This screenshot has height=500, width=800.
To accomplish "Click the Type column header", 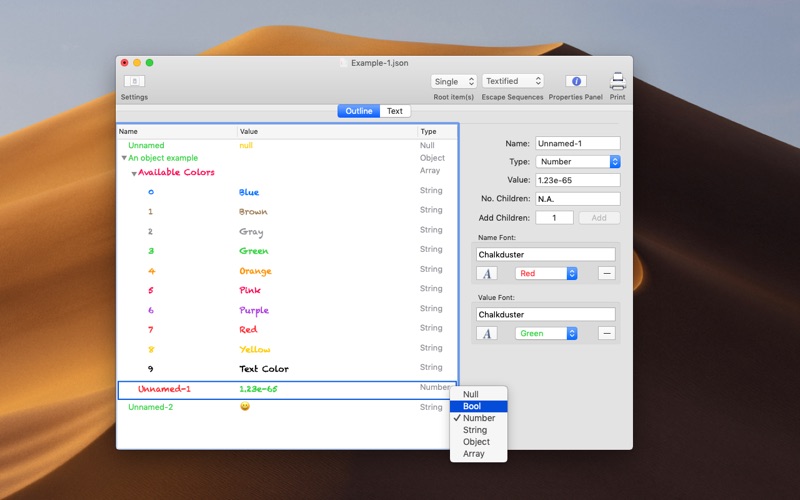I will [438, 132].
